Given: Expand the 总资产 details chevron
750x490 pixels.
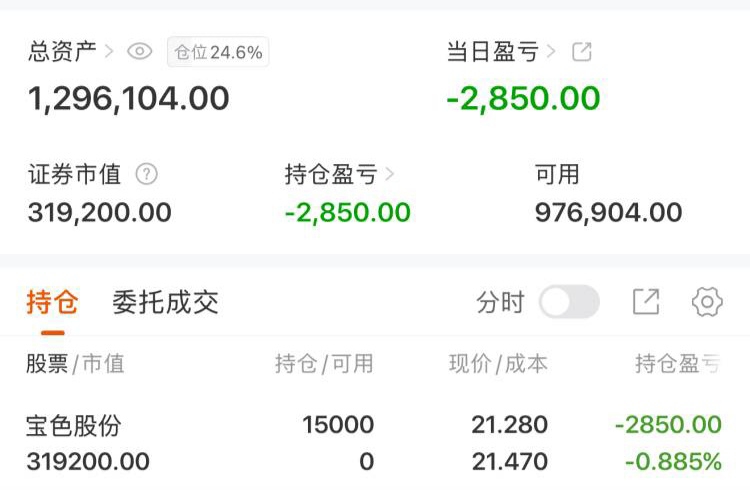Looking at the screenshot, I should click(x=109, y=52).
